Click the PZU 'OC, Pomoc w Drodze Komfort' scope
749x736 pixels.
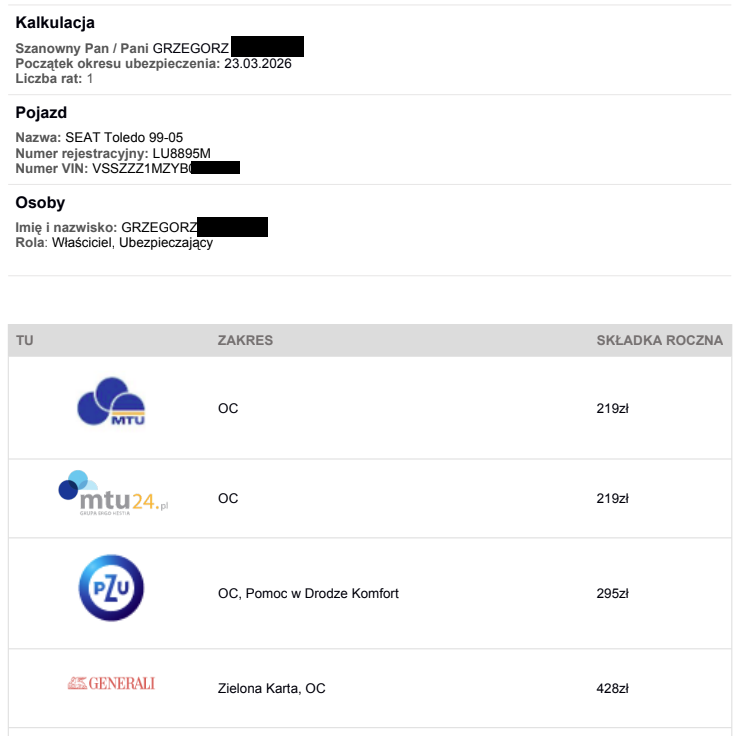coord(308,594)
